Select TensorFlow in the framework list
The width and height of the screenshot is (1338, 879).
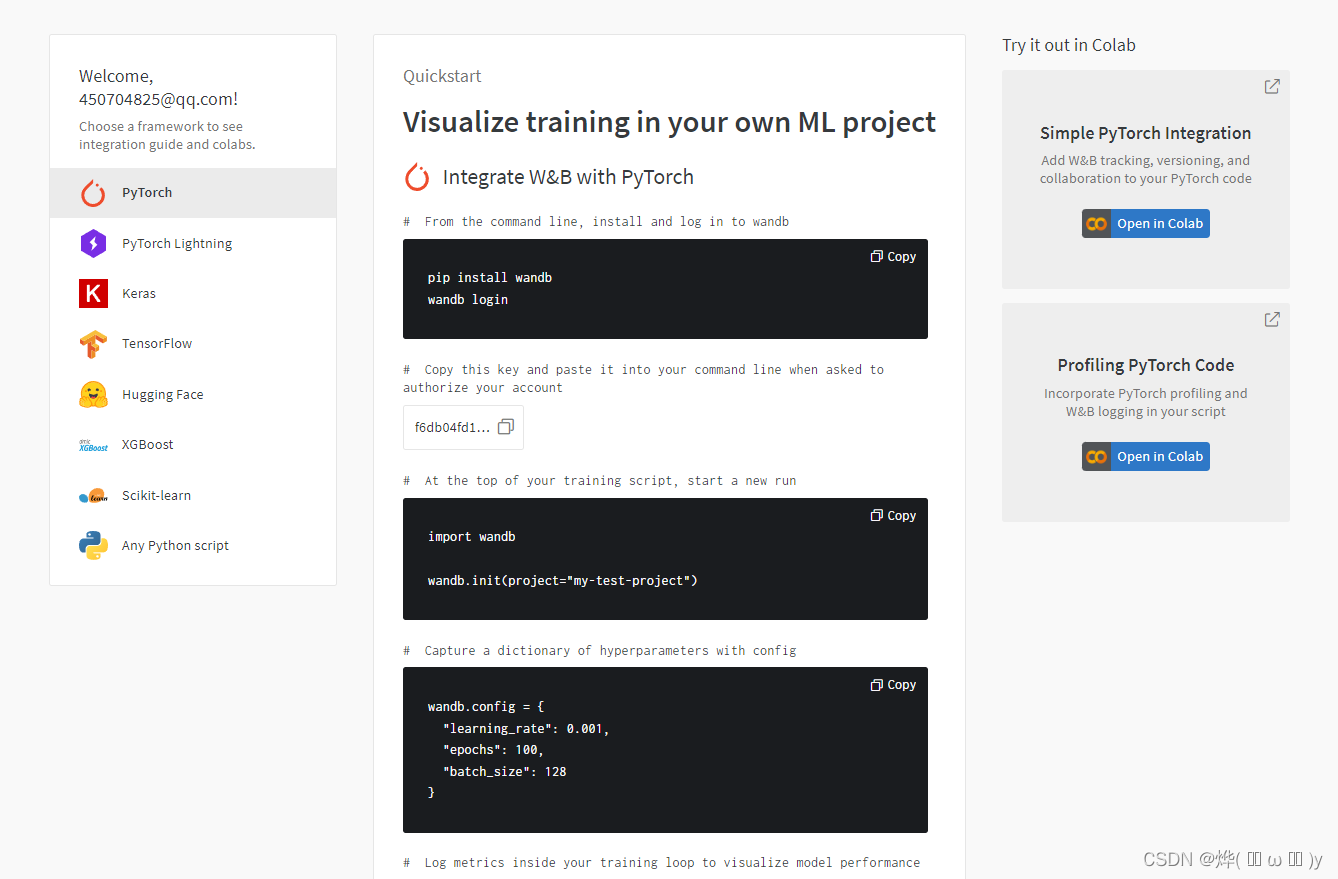[193, 343]
